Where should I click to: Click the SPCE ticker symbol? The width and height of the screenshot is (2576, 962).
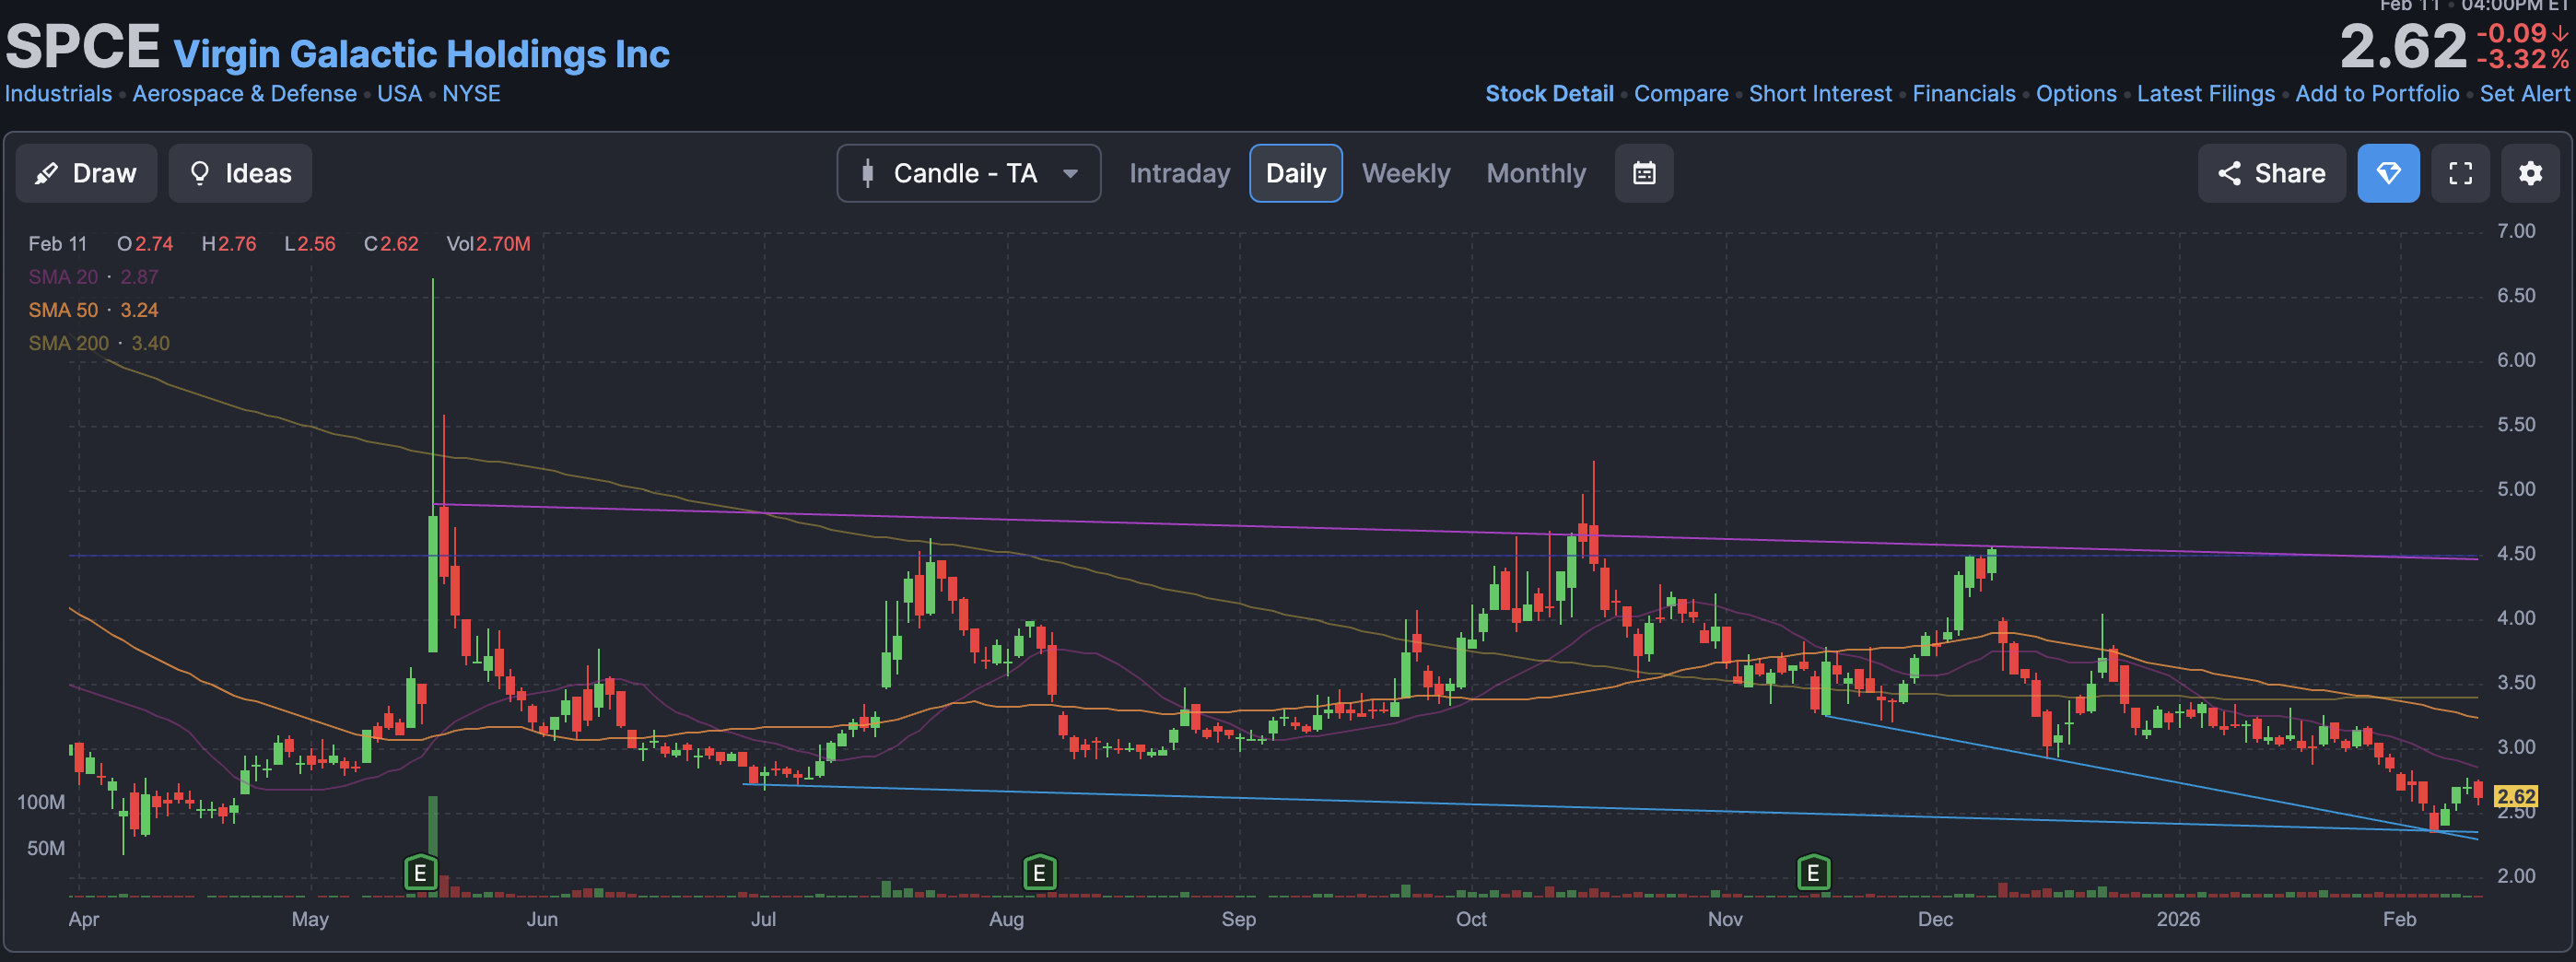click(x=83, y=46)
